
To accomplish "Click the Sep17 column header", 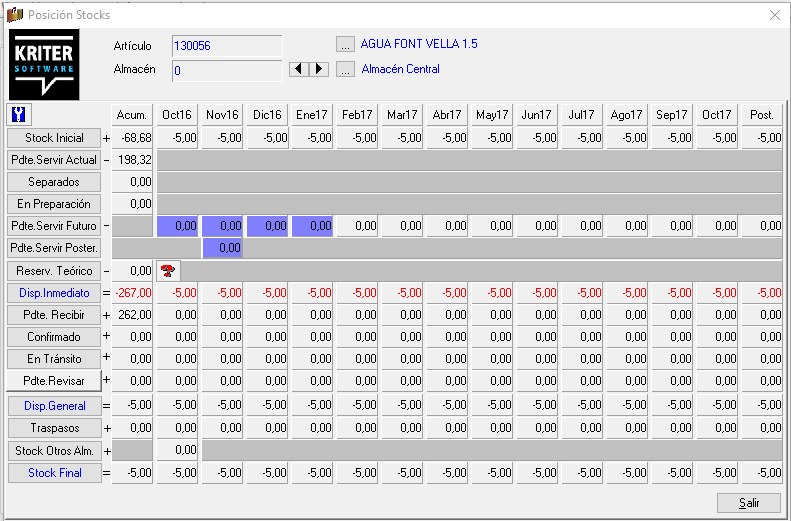I will point(671,115).
